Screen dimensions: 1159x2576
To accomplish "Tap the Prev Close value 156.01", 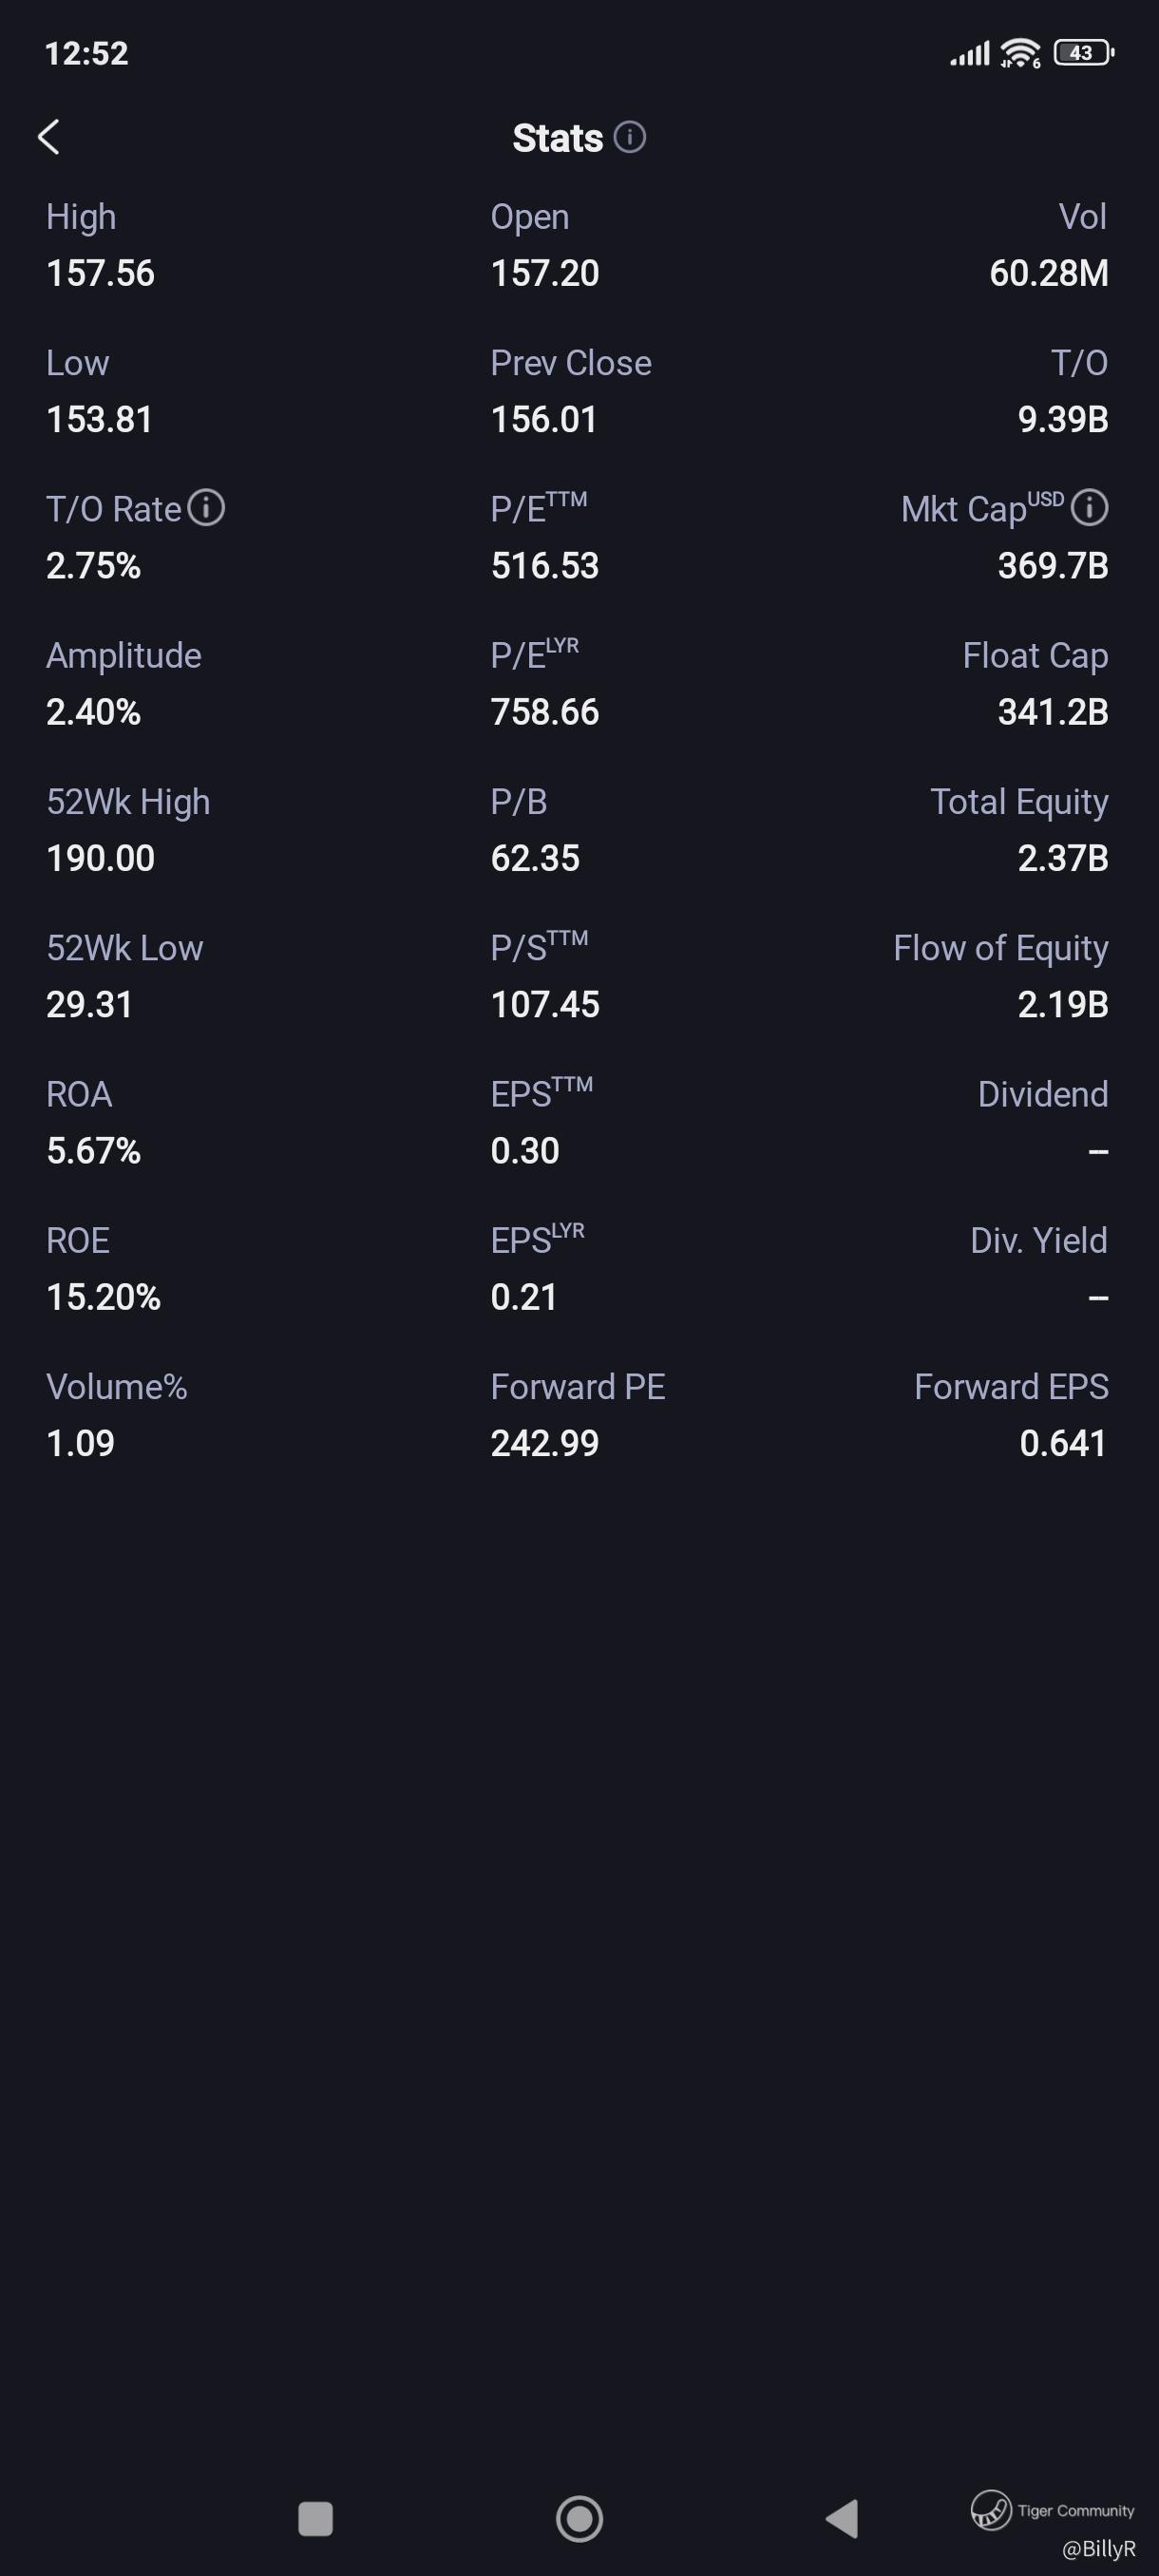I will tap(544, 419).
